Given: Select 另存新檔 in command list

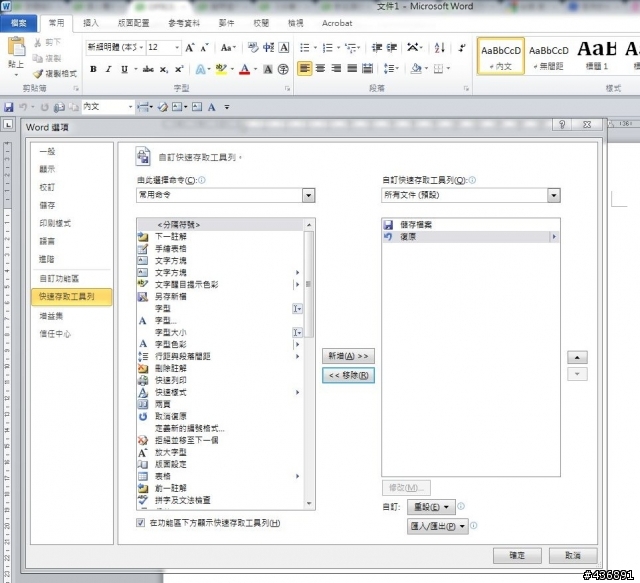Looking at the screenshot, I should tap(220, 296).
